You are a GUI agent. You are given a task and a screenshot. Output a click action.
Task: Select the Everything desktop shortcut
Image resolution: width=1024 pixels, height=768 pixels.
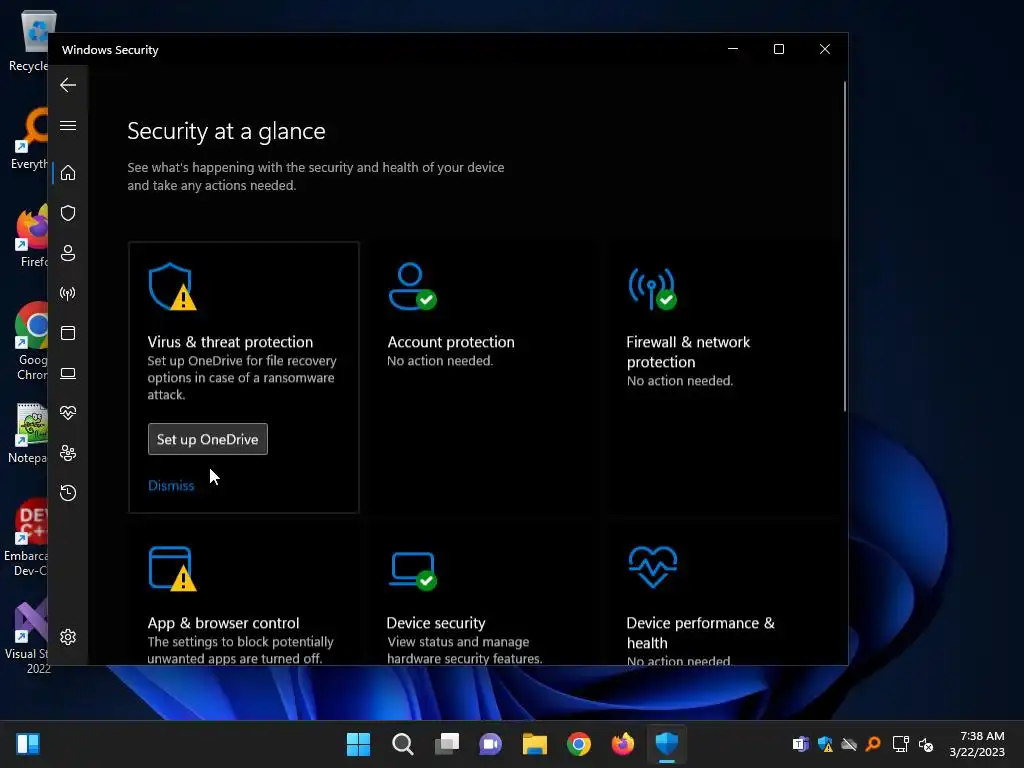pyautogui.click(x=29, y=138)
